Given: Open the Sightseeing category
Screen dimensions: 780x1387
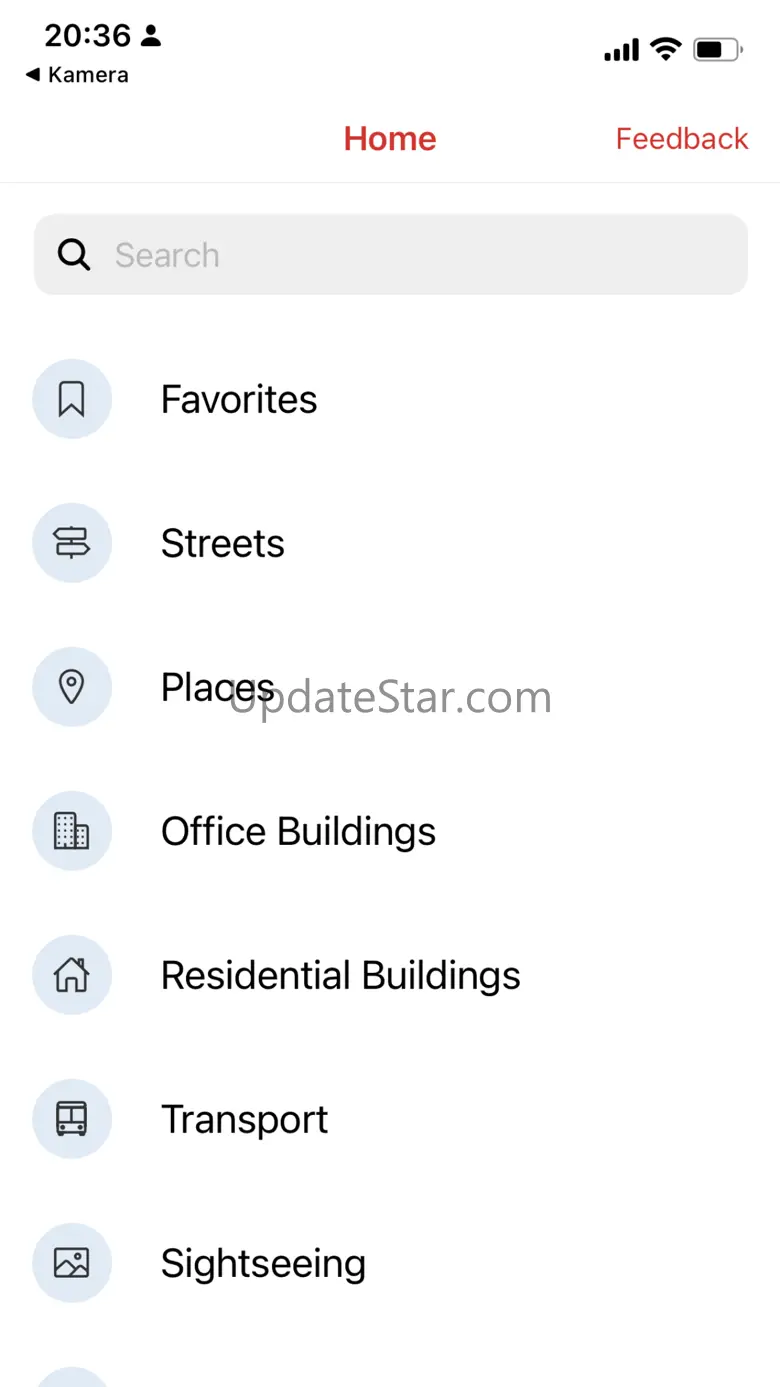Looking at the screenshot, I should click(263, 1264).
